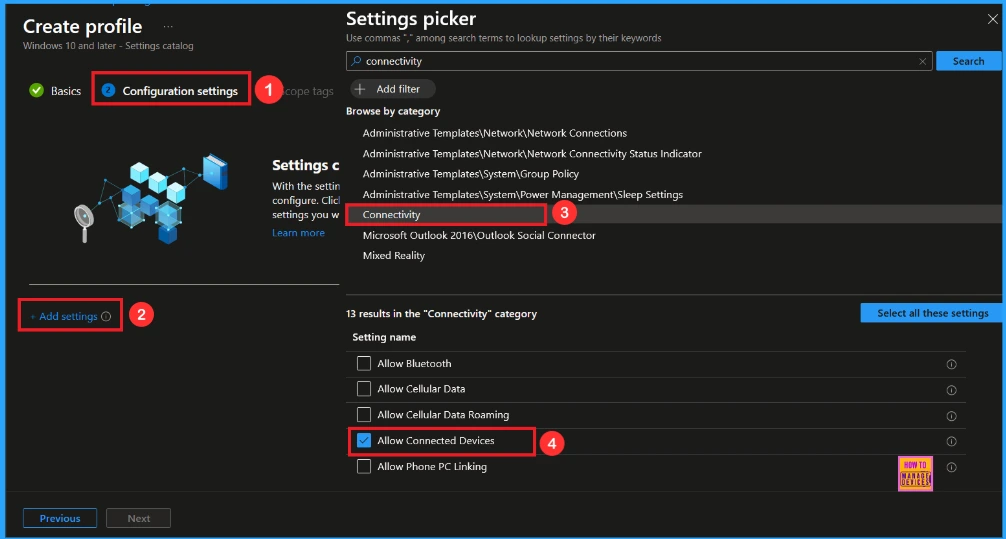The width and height of the screenshot is (1006, 539).
Task: Close the Settings picker panel
Action: tap(992, 18)
